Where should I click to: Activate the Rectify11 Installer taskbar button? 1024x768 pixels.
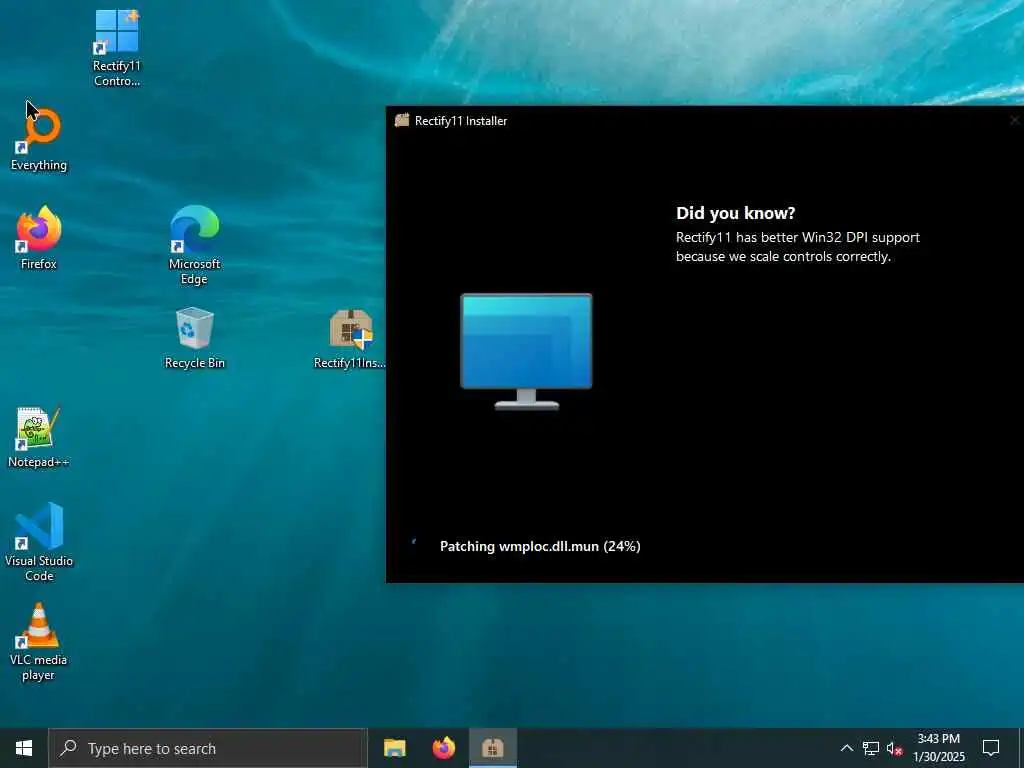pos(493,748)
